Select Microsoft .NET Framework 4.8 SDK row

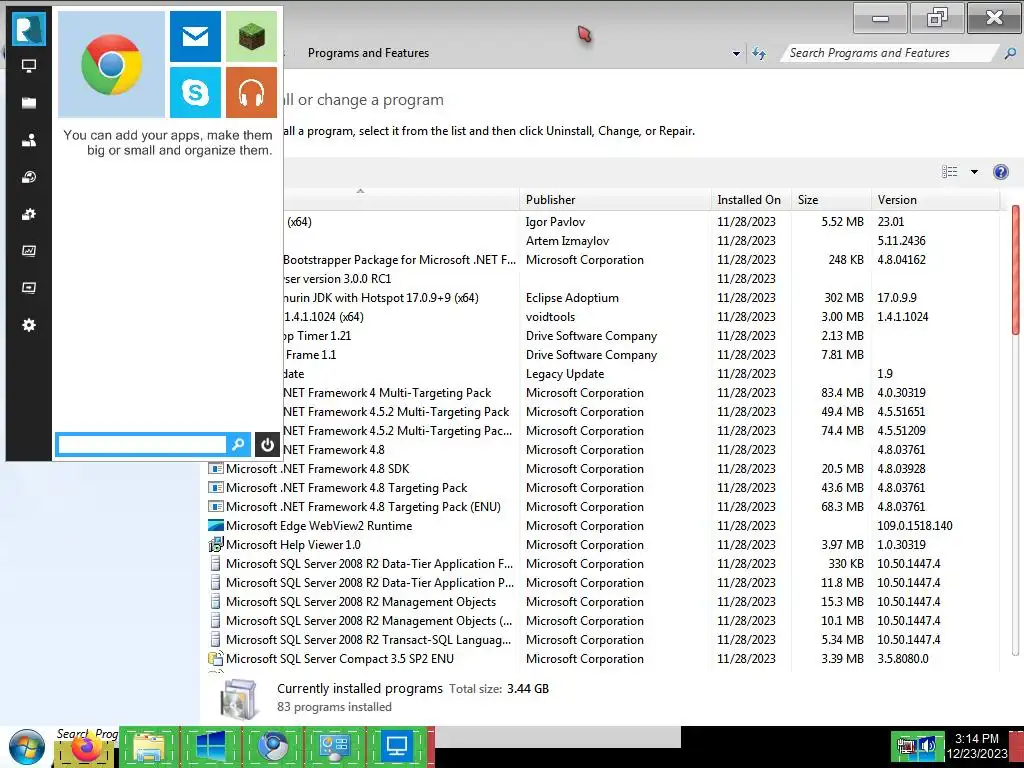(x=602, y=469)
